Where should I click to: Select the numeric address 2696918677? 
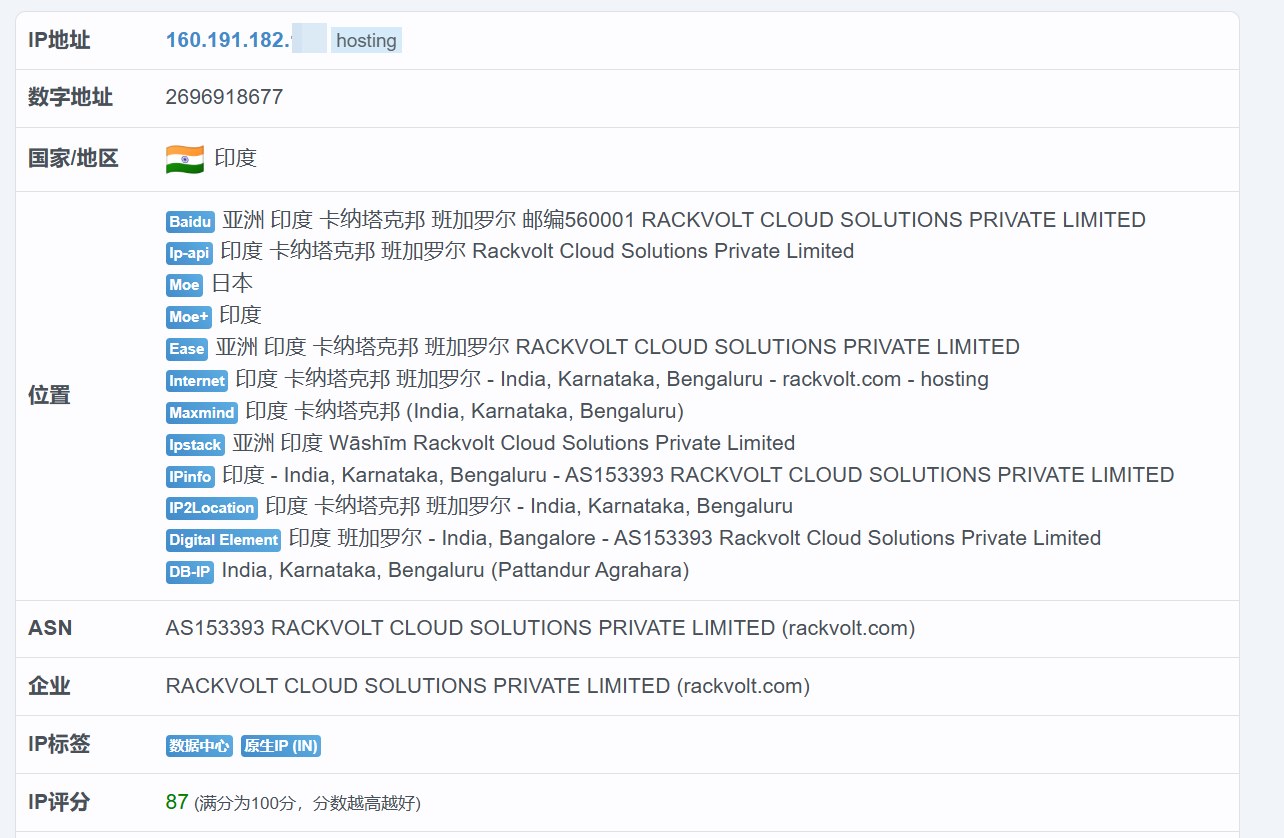[x=224, y=97]
